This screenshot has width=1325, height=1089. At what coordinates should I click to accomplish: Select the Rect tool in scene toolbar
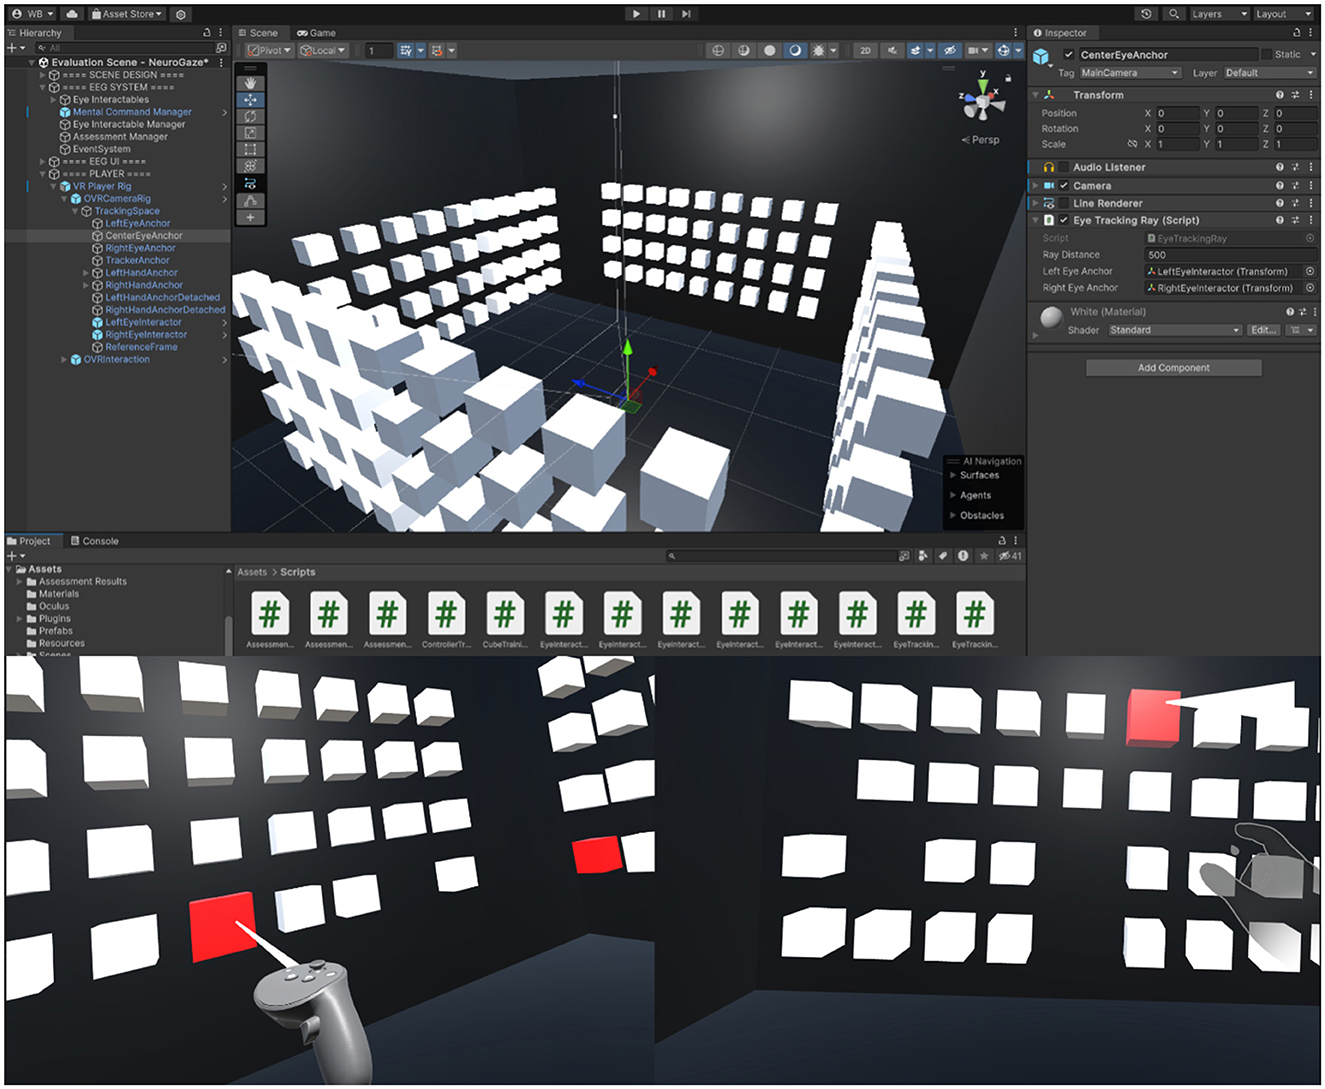click(x=250, y=150)
